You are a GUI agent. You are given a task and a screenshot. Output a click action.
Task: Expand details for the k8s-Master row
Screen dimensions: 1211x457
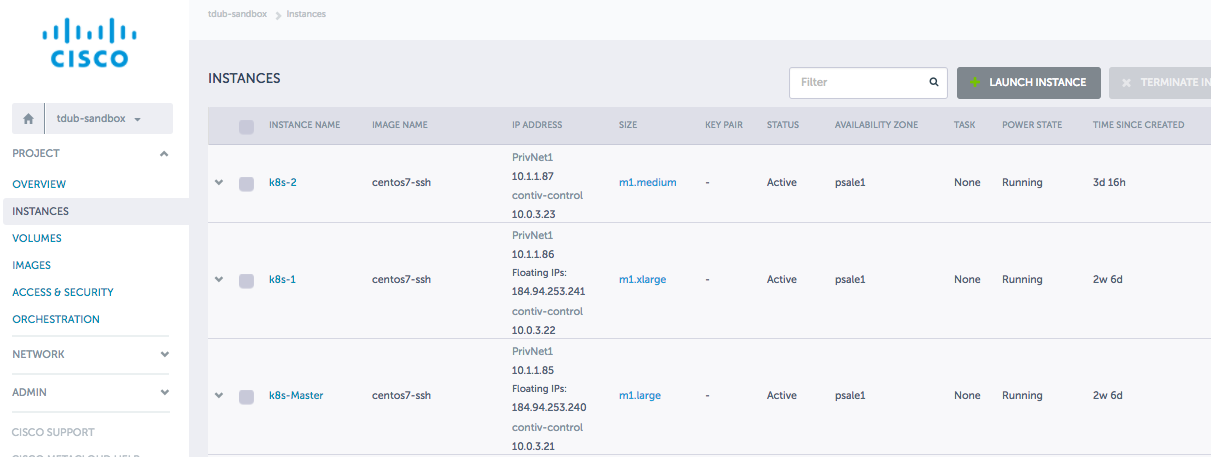click(x=219, y=396)
